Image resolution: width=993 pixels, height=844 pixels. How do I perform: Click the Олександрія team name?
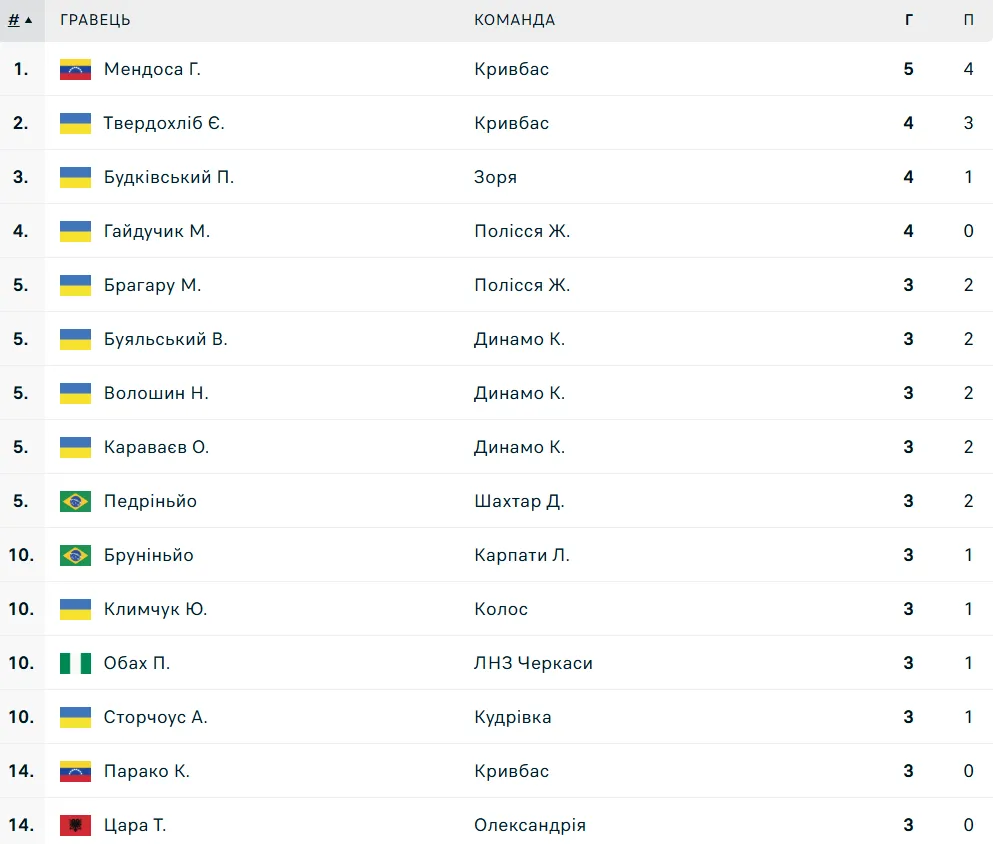pos(529,825)
